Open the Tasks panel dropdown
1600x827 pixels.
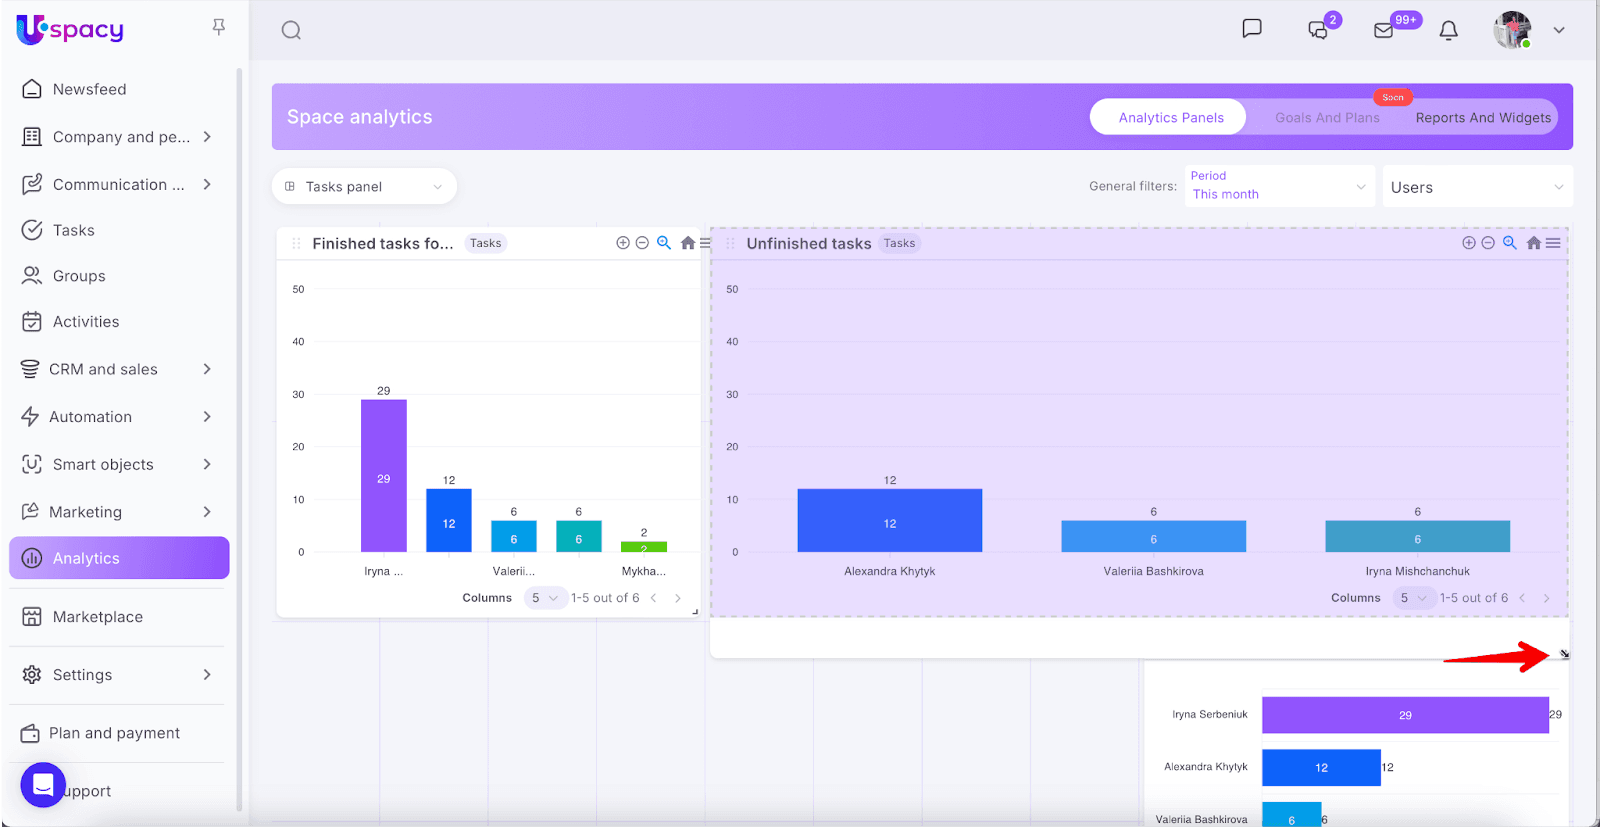pyautogui.click(x=364, y=187)
